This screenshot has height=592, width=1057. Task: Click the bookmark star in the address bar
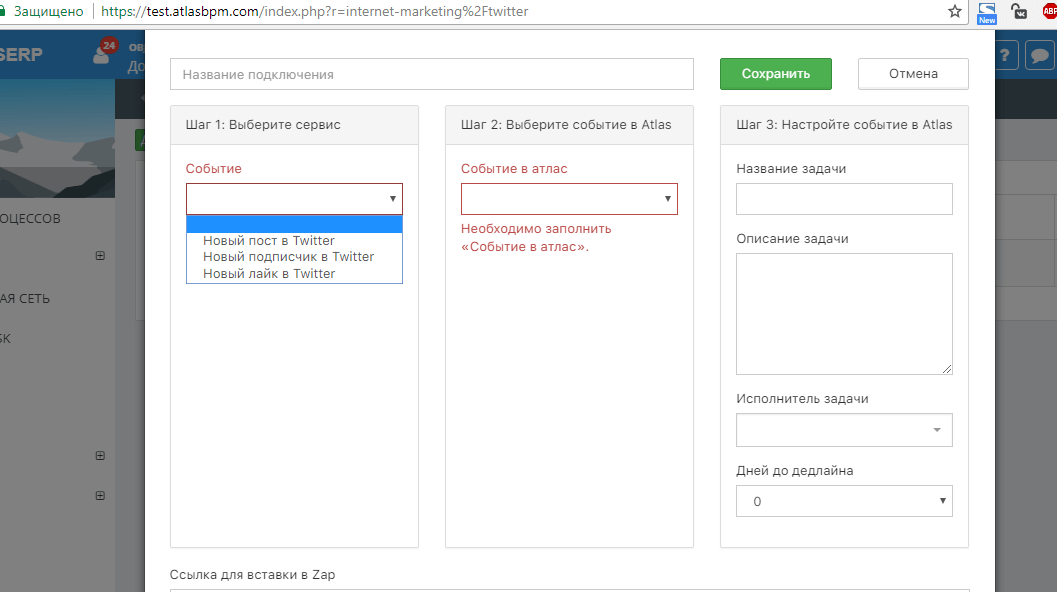[x=955, y=11]
